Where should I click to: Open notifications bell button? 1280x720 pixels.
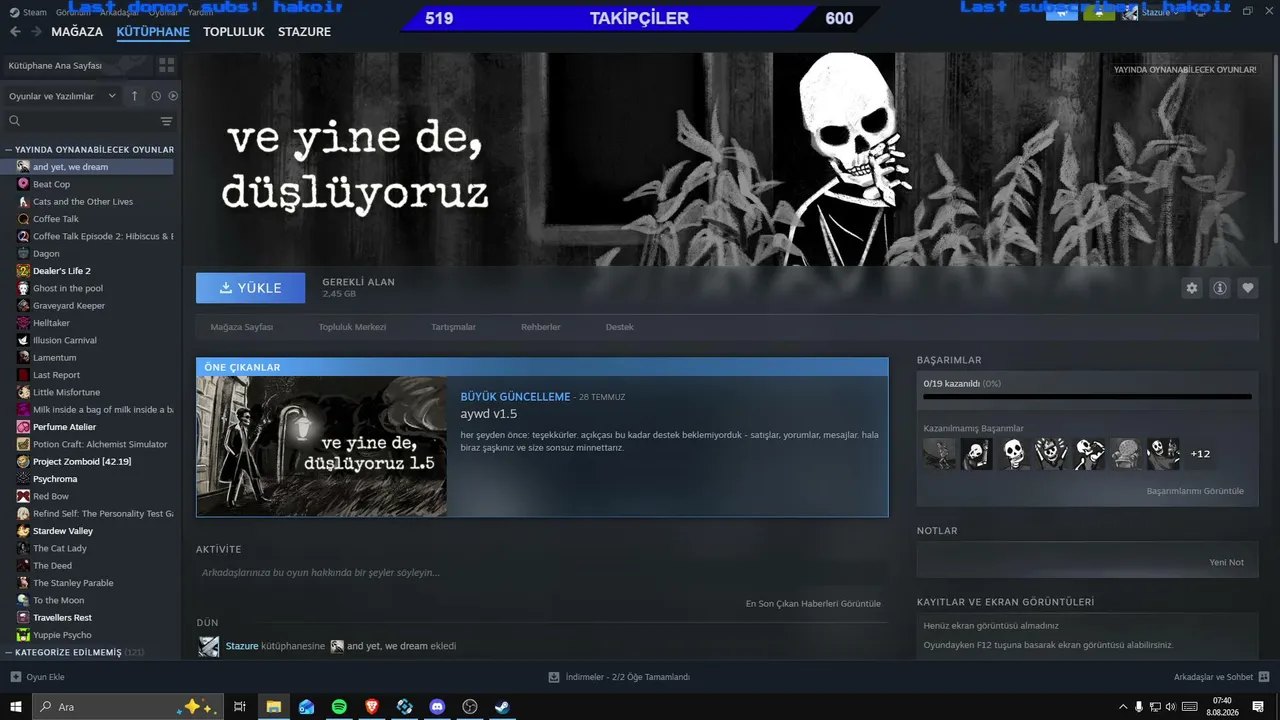click(x=1099, y=12)
